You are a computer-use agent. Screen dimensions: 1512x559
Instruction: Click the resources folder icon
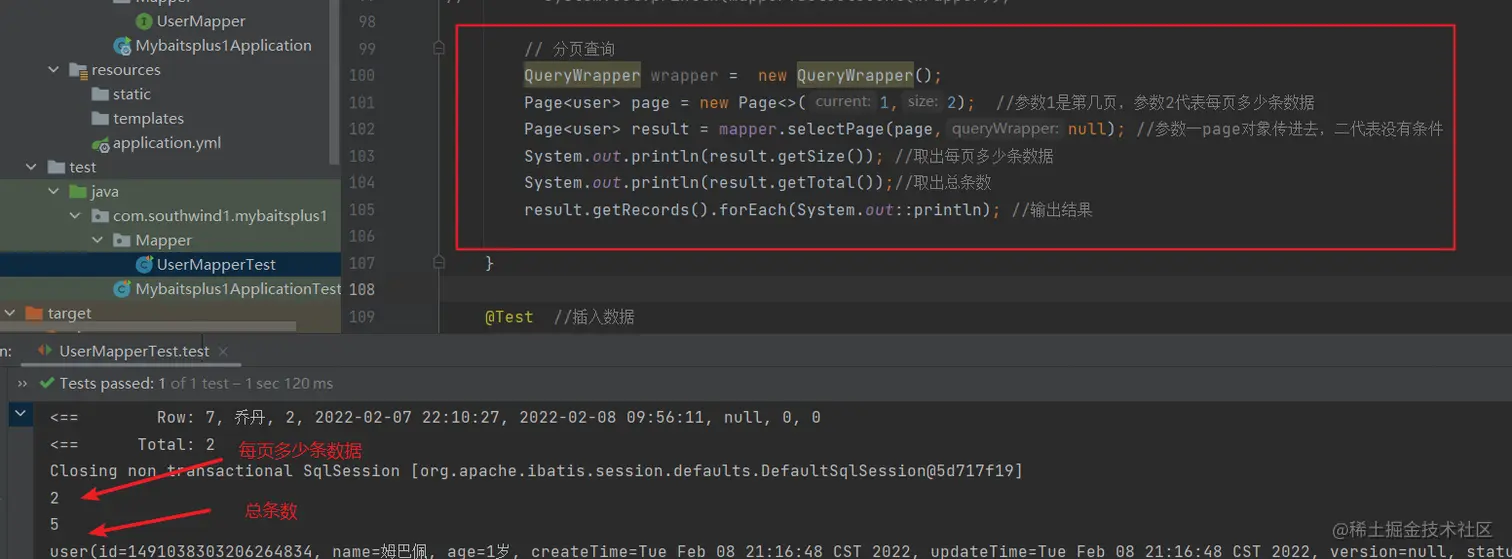(x=78, y=70)
